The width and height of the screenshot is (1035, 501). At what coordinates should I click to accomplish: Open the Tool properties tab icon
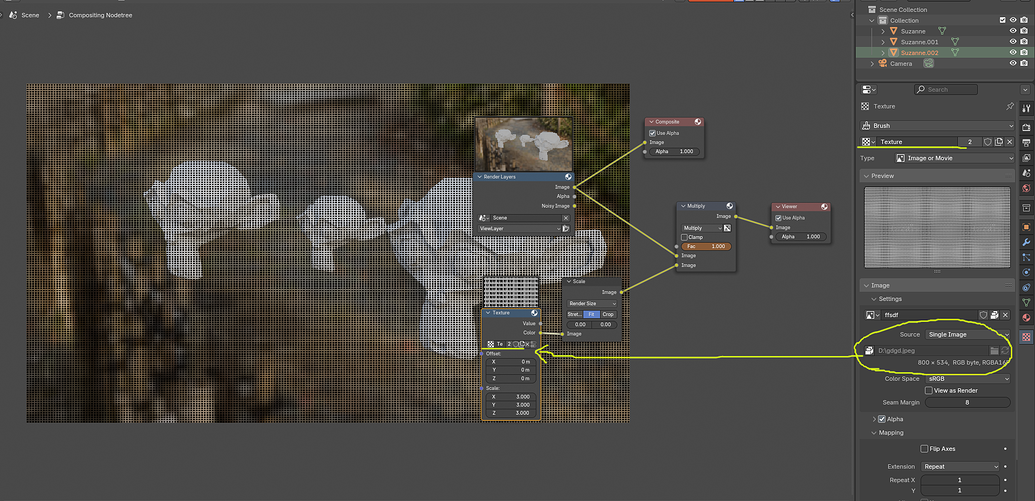pos(1026,108)
